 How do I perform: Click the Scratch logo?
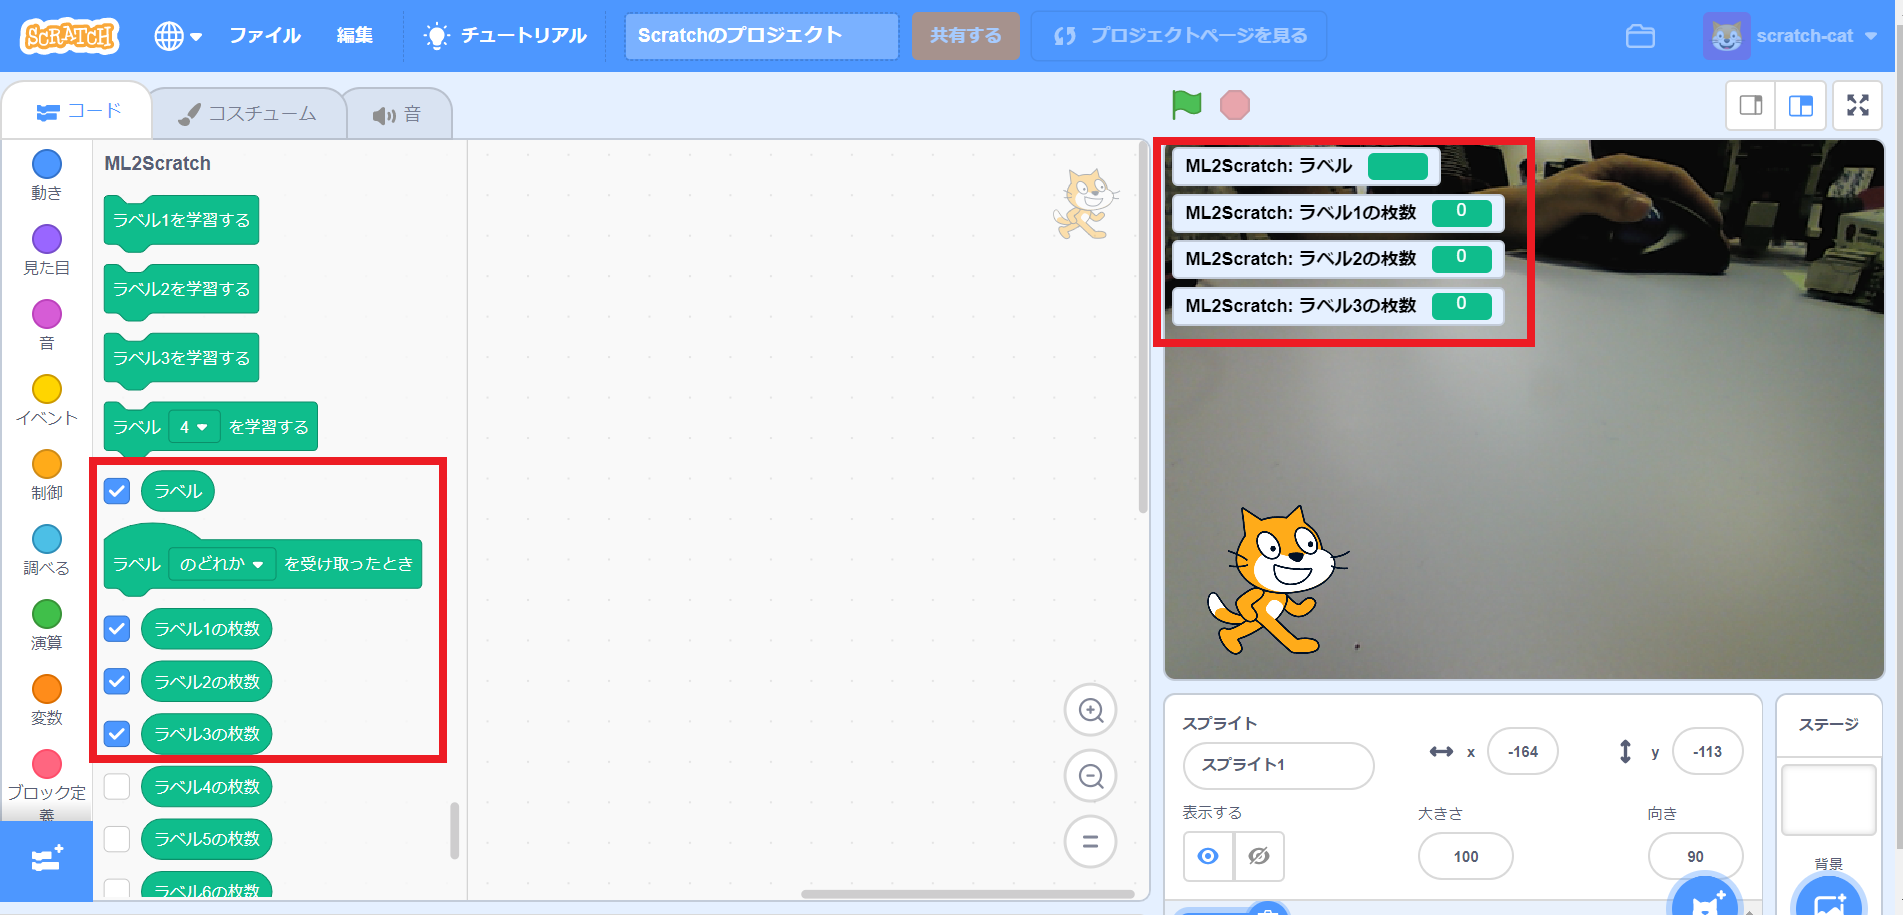(x=69, y=36)
